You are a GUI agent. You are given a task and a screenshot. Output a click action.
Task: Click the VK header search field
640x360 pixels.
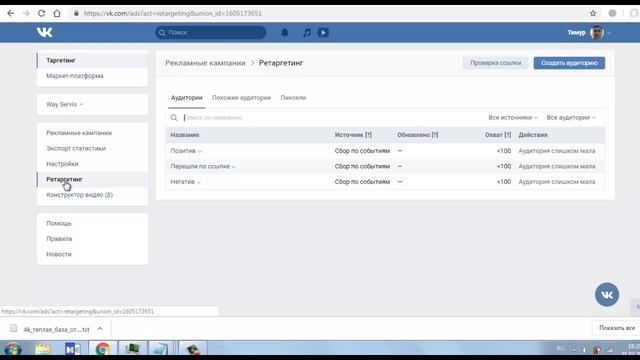pos(211,33)
